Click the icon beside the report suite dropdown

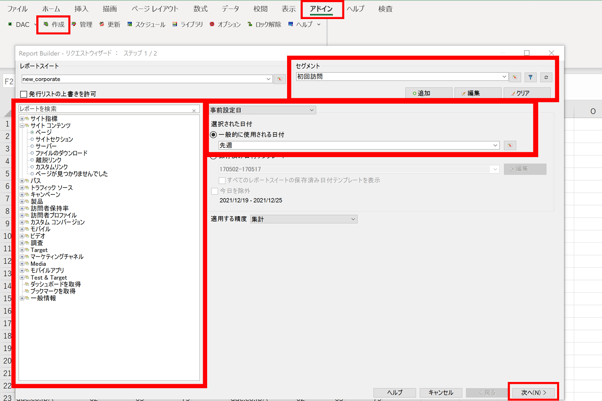pyautogui.click(x=280, y=79)
